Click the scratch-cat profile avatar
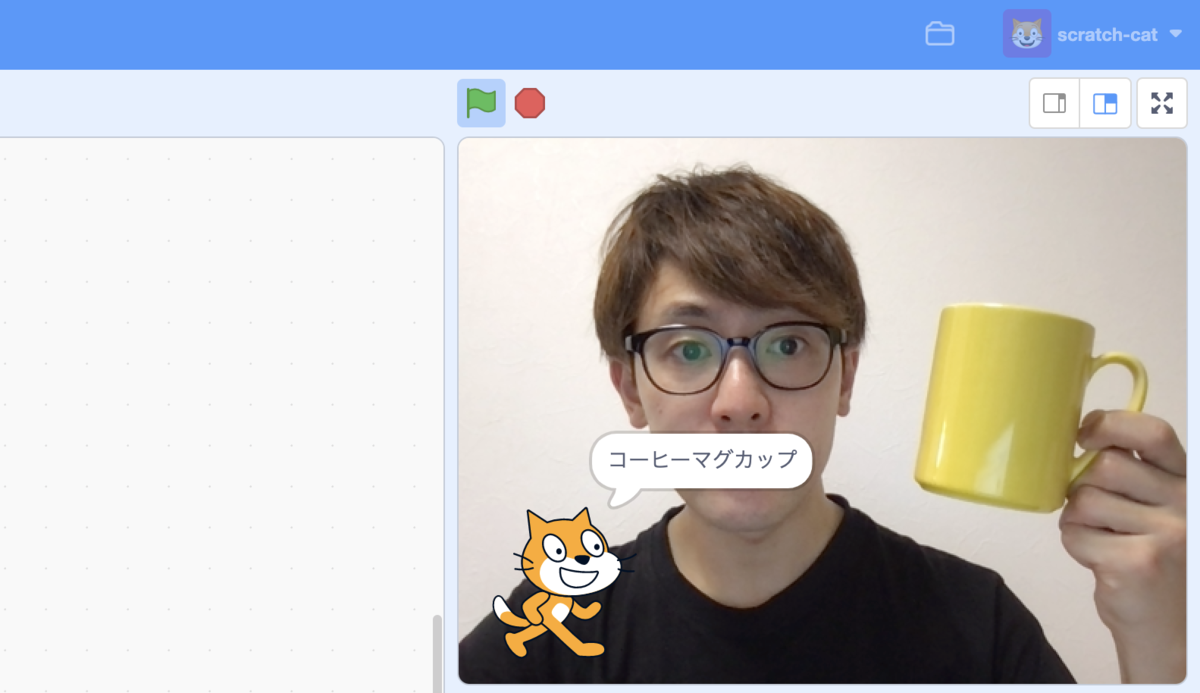This screenshot has width=1200, height=693. coord(1026,34)
